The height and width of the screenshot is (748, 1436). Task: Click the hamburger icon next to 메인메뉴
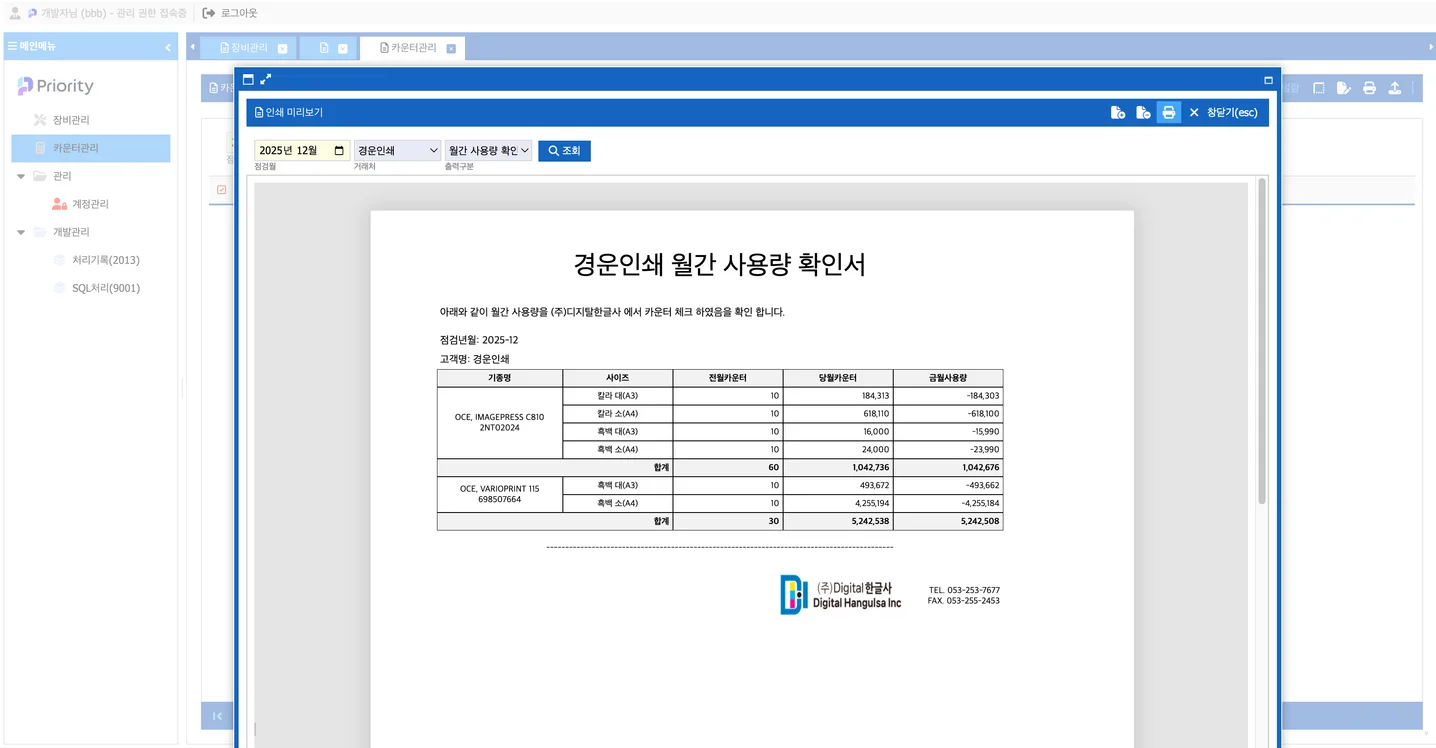tap(12, 46)
